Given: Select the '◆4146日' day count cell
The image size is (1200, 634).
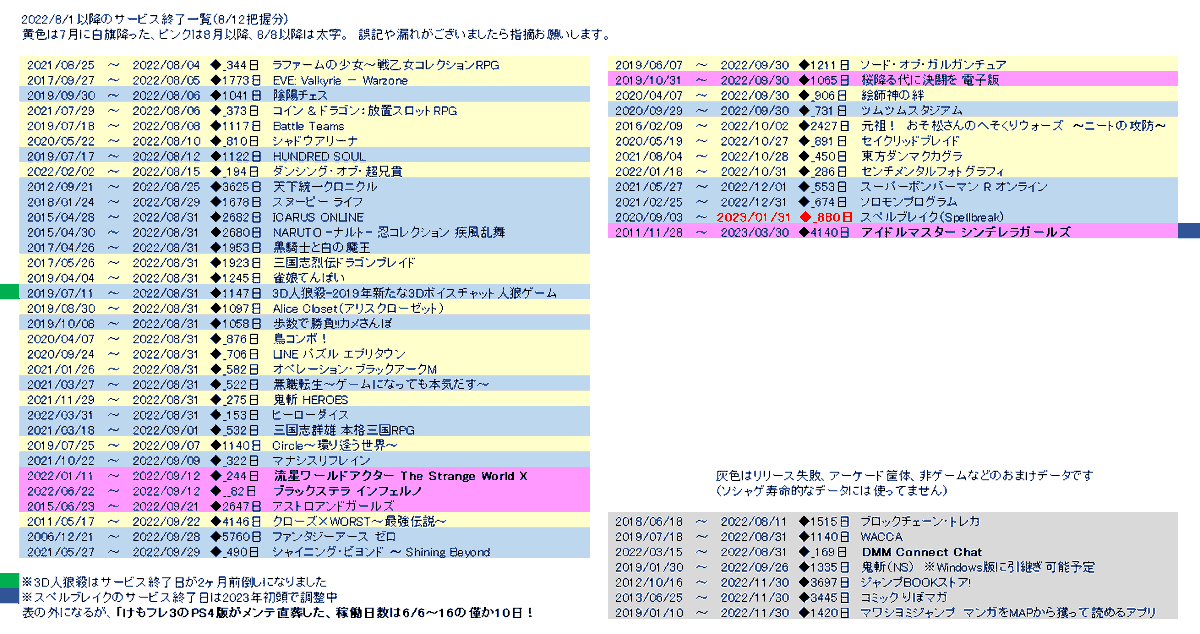Looking at the screenshot, I should tap(234, 521).
